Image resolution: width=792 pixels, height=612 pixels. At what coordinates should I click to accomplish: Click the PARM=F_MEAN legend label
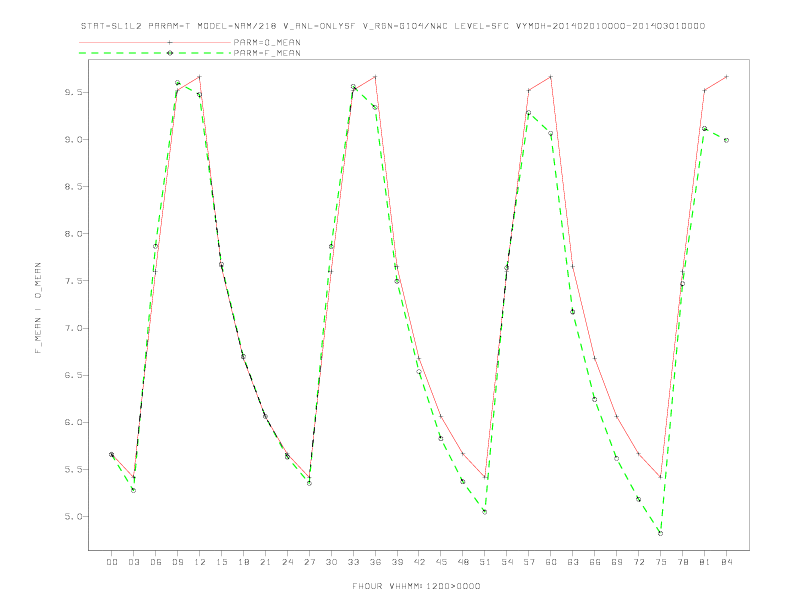[267, 53]
